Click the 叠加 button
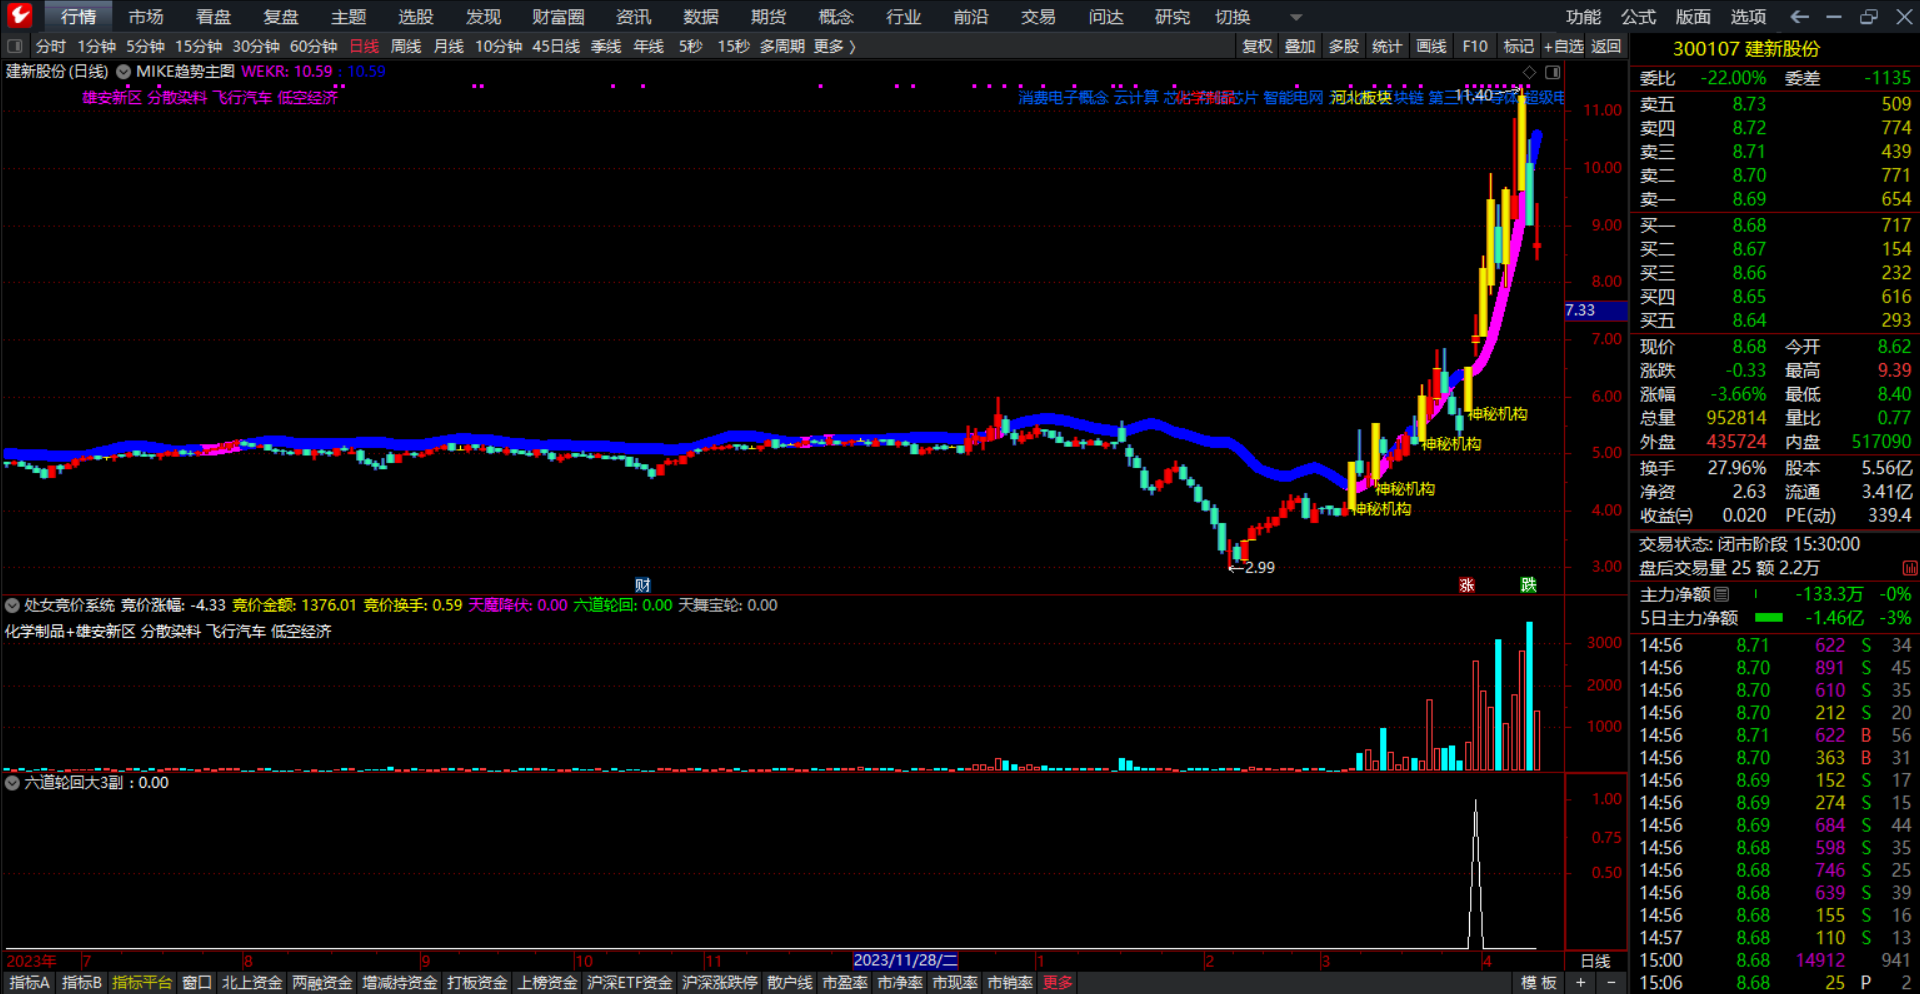This screenshot has width=1920, height=994. [x=1300, y=46]
